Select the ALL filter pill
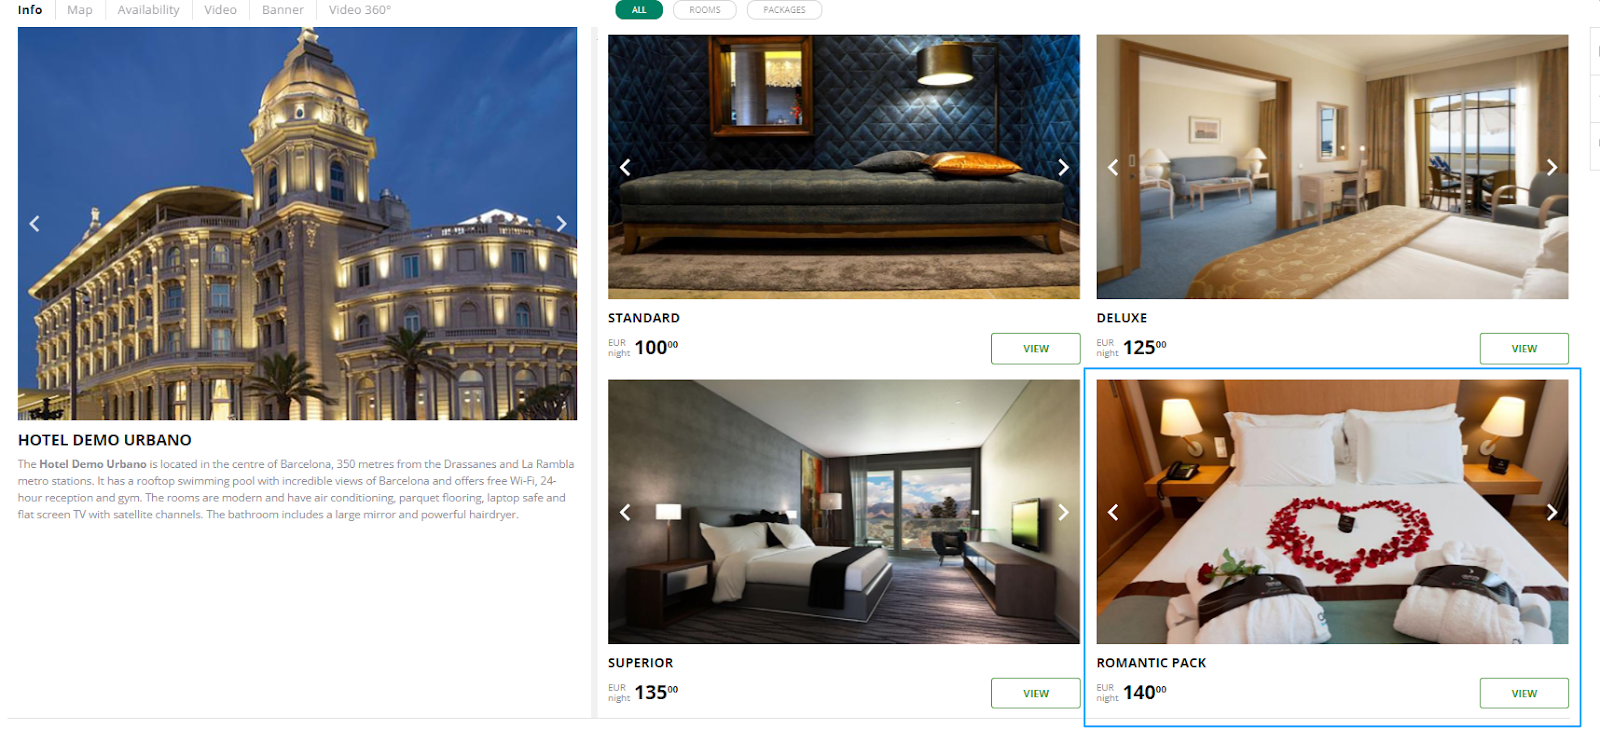 (639, 10)
